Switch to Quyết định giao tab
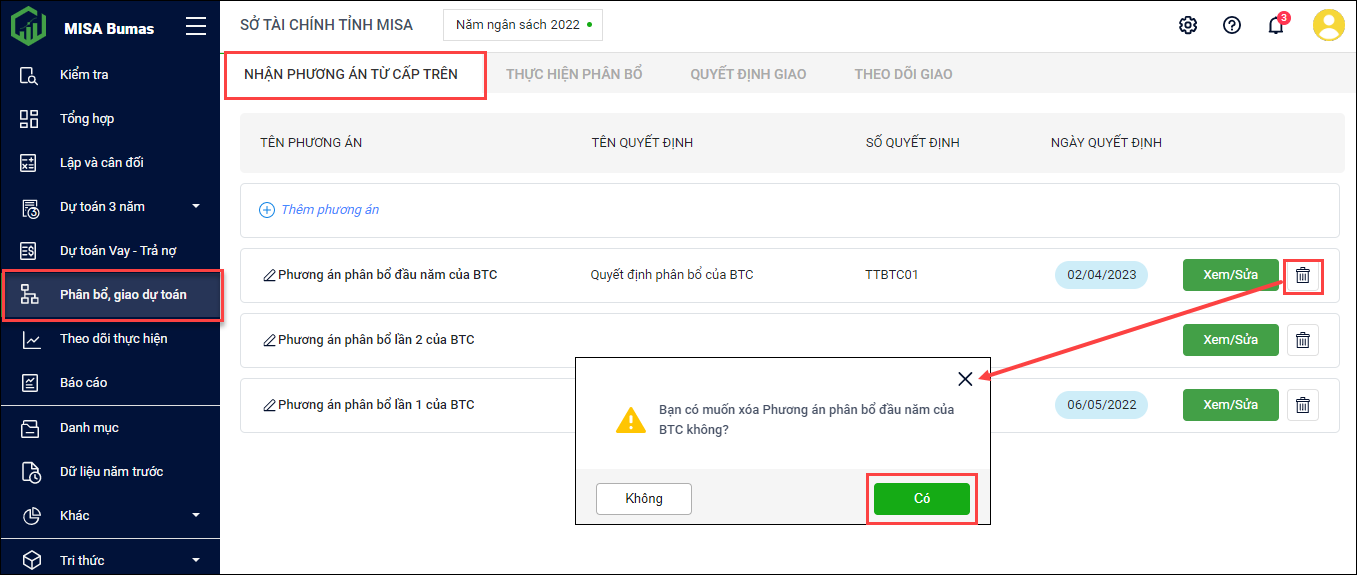 [748, 74]
